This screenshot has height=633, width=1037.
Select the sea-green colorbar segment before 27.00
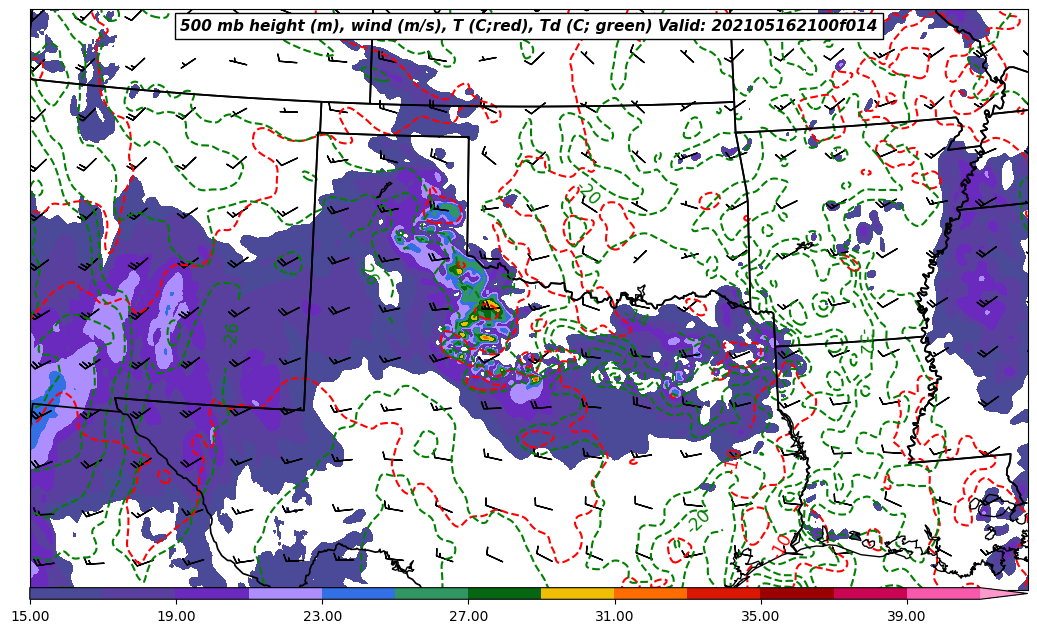pyautogui.click(x=432, y=593)
